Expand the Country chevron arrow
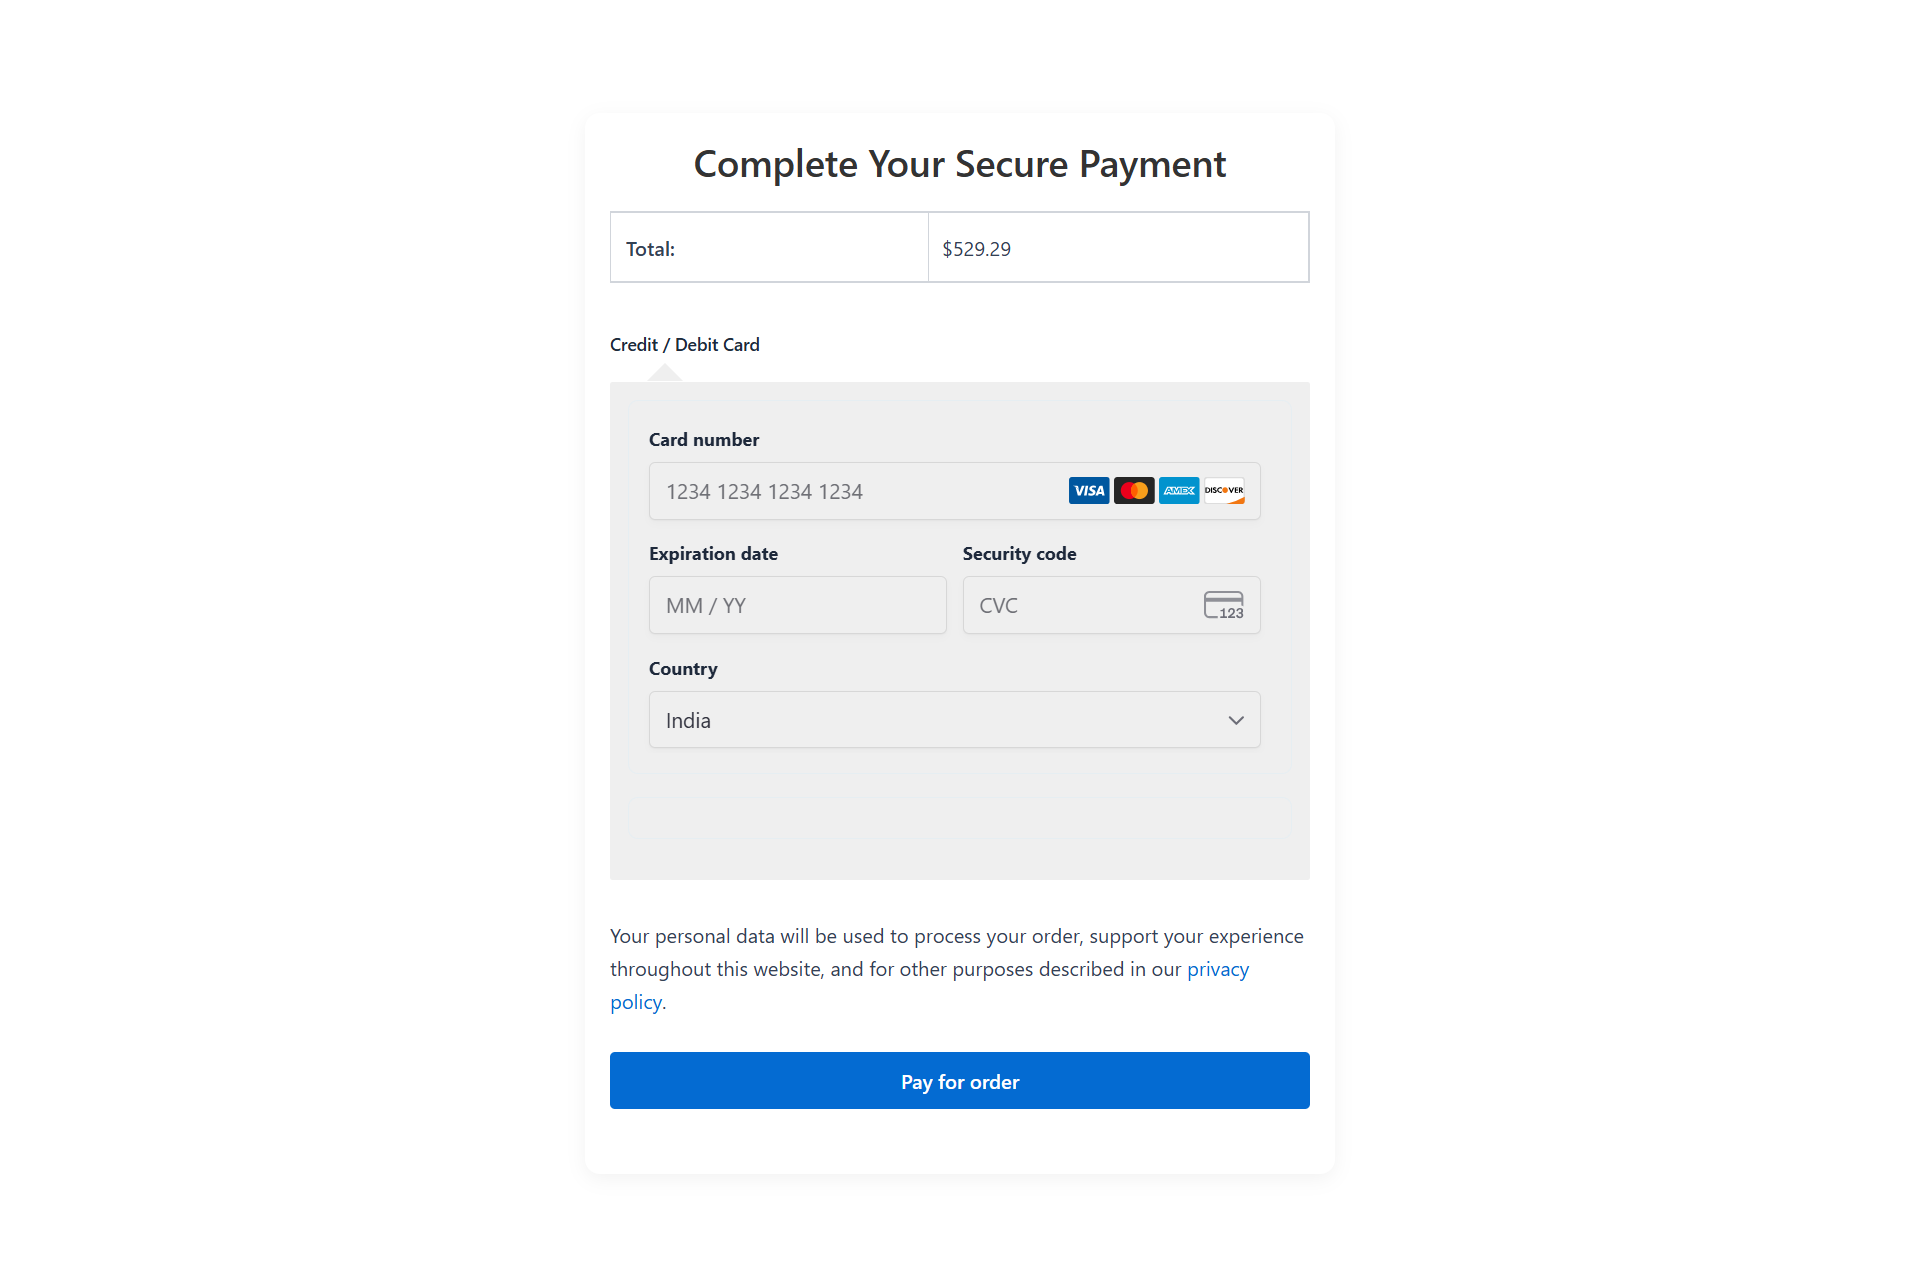The image size is (1920, 1287). [1236, 721]
